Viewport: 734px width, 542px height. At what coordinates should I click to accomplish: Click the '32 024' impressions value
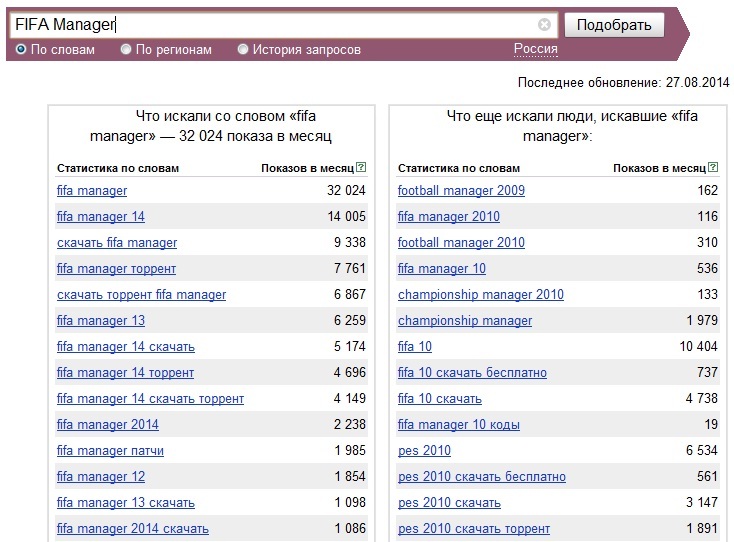[346, 190]
